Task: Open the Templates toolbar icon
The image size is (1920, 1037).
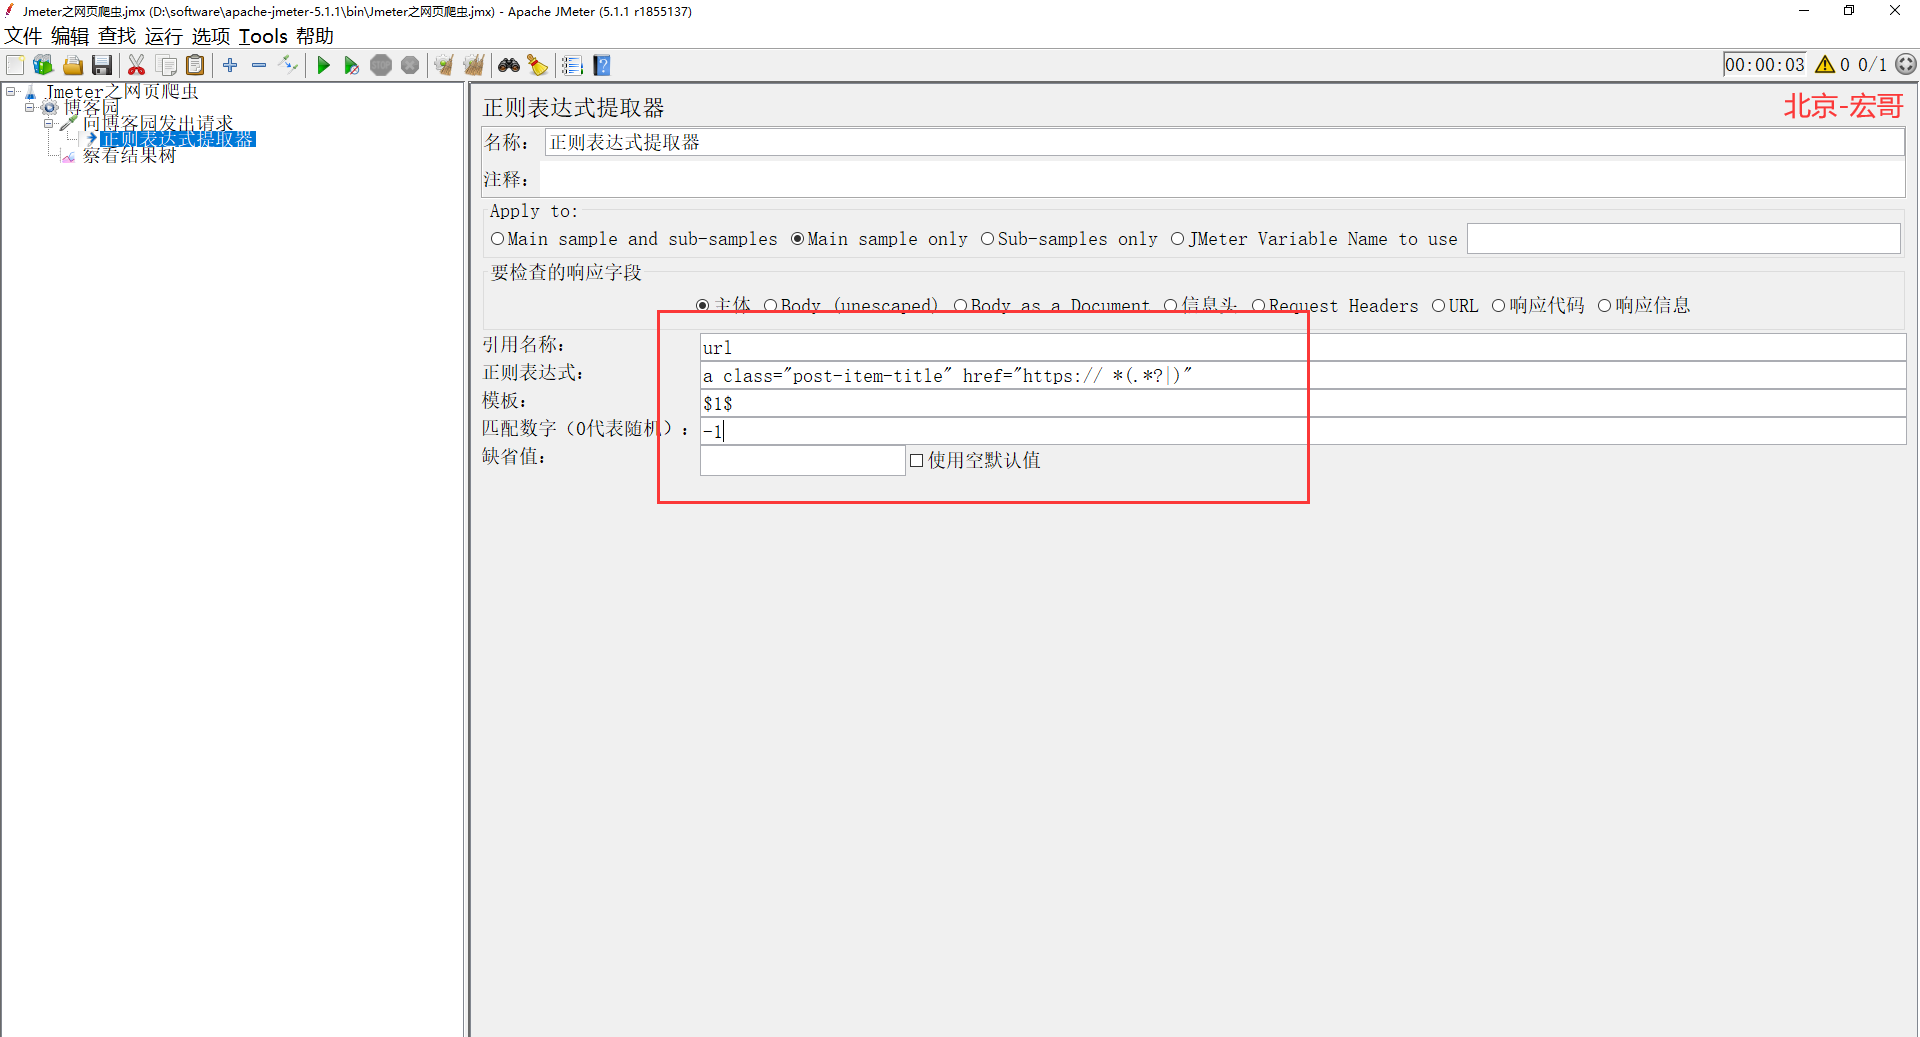Action: pos(43,66)
